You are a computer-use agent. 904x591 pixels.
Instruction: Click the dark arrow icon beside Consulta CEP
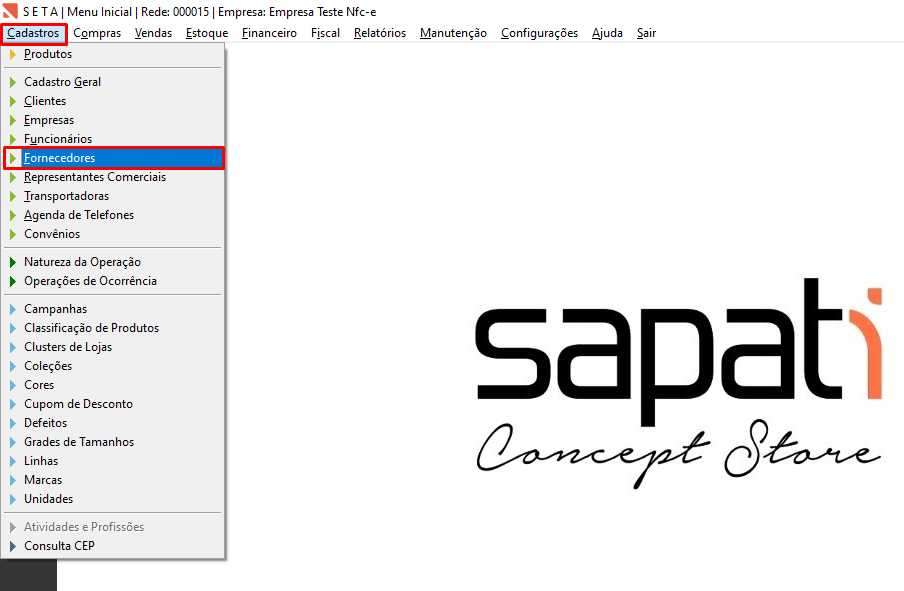tap(13, 547)
